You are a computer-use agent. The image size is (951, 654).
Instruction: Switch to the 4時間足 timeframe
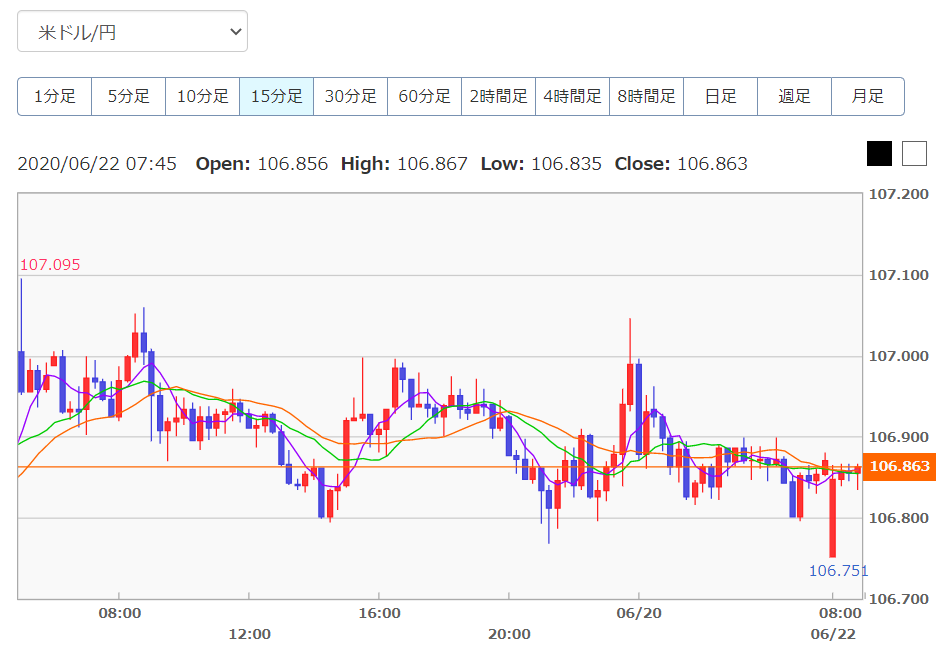[573, 96]
